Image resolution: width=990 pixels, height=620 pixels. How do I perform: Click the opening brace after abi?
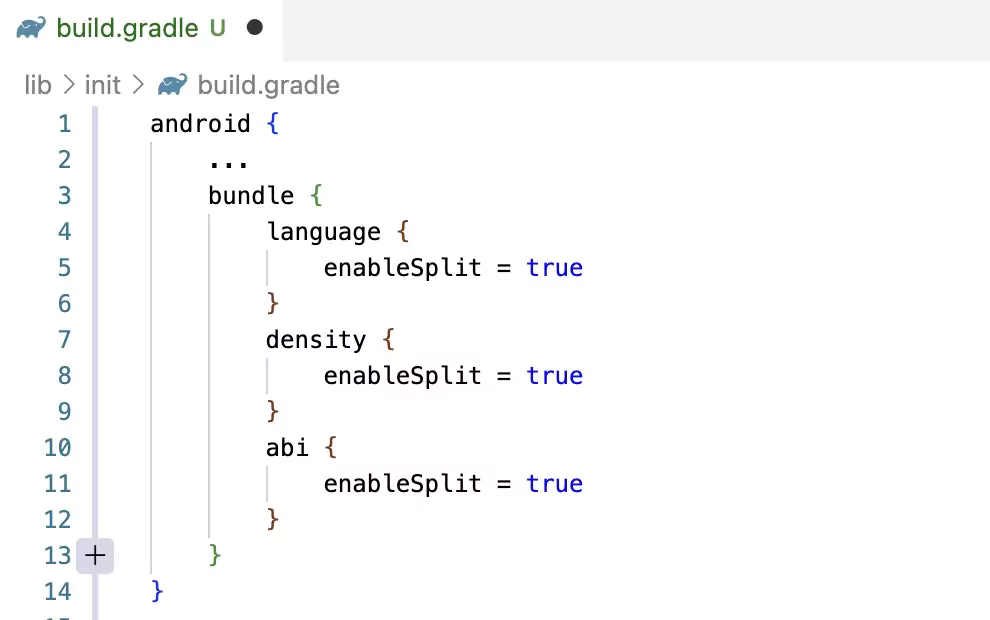pos(330,448)
